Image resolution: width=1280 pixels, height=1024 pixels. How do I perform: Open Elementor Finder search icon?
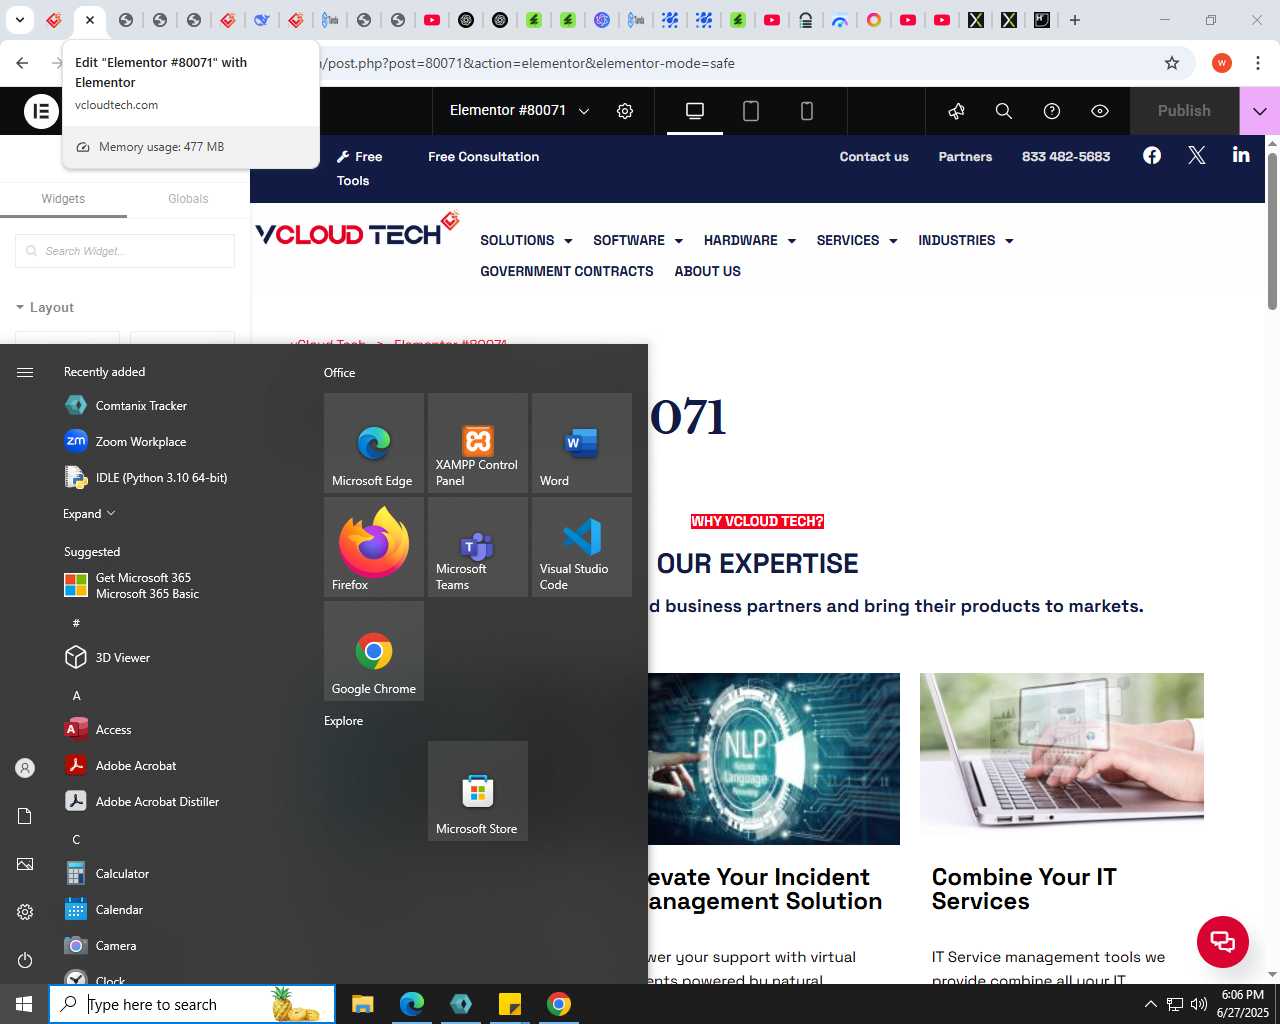pos(1004,111)
